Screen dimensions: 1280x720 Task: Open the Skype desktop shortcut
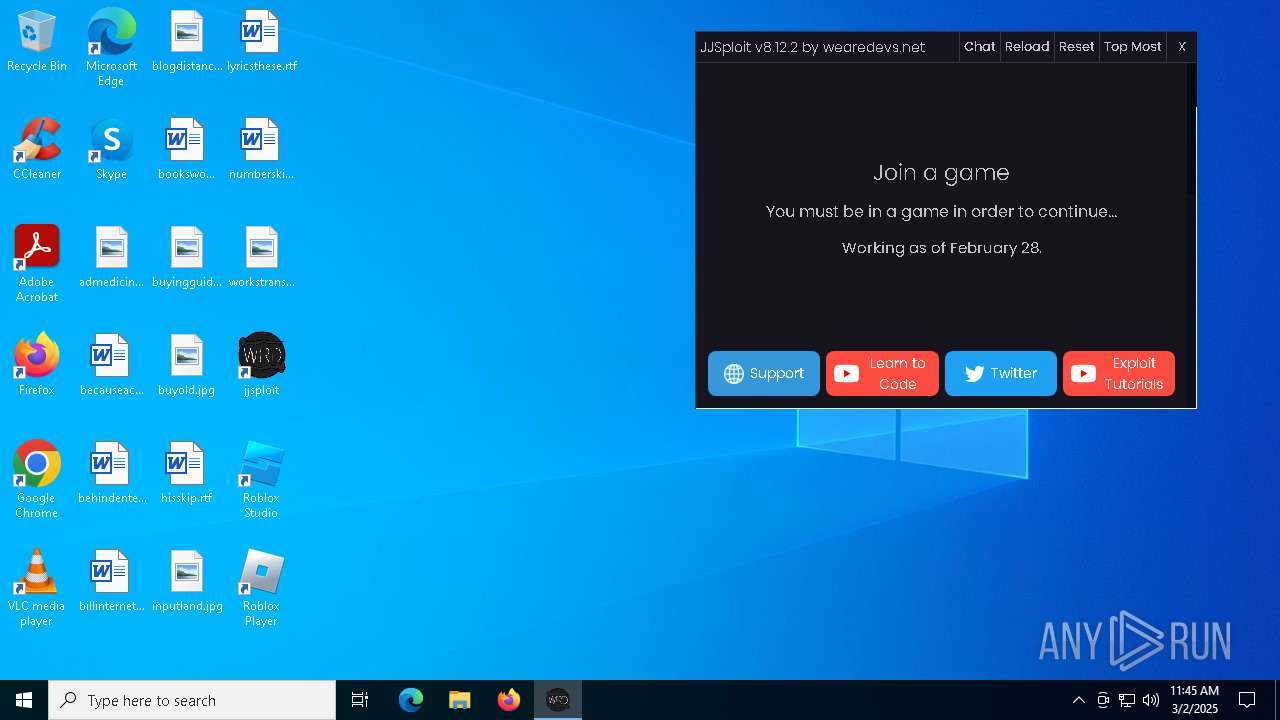(x=111, y=150)
